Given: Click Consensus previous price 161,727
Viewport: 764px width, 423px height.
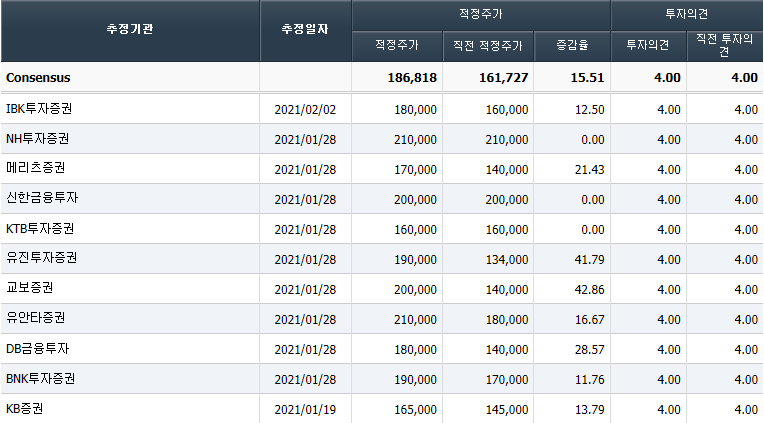Looking at the screenshot, I should (504, 77).
